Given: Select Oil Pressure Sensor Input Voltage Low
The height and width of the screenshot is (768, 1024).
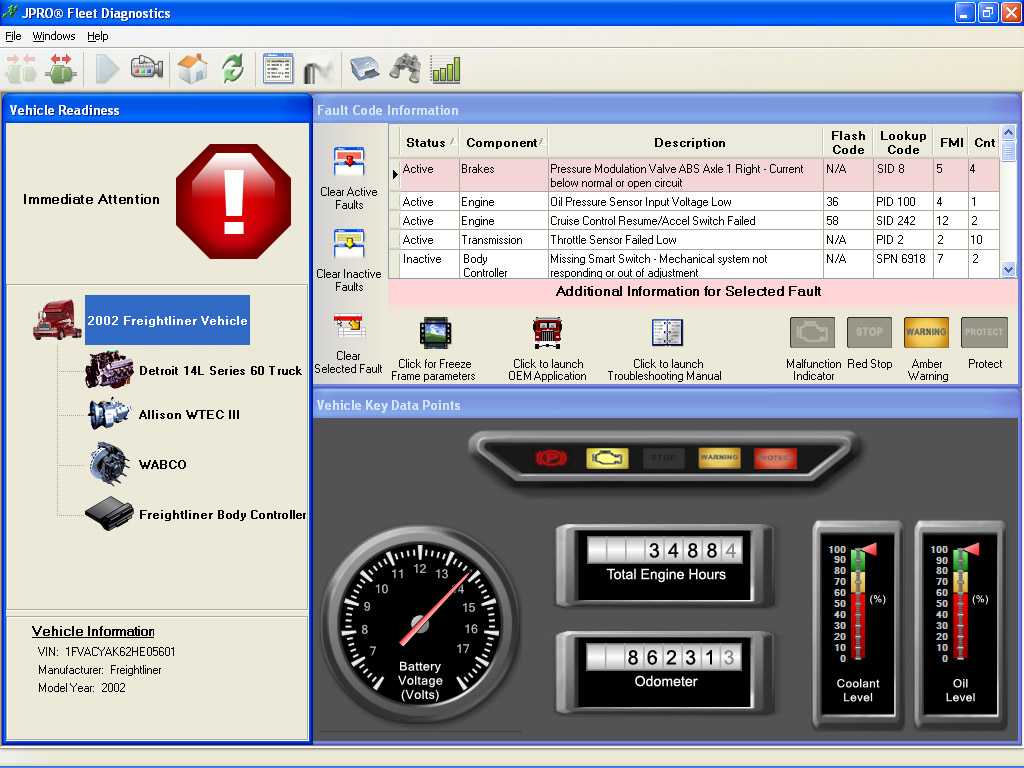Looking at the screenshot, I should coord(694,202).
